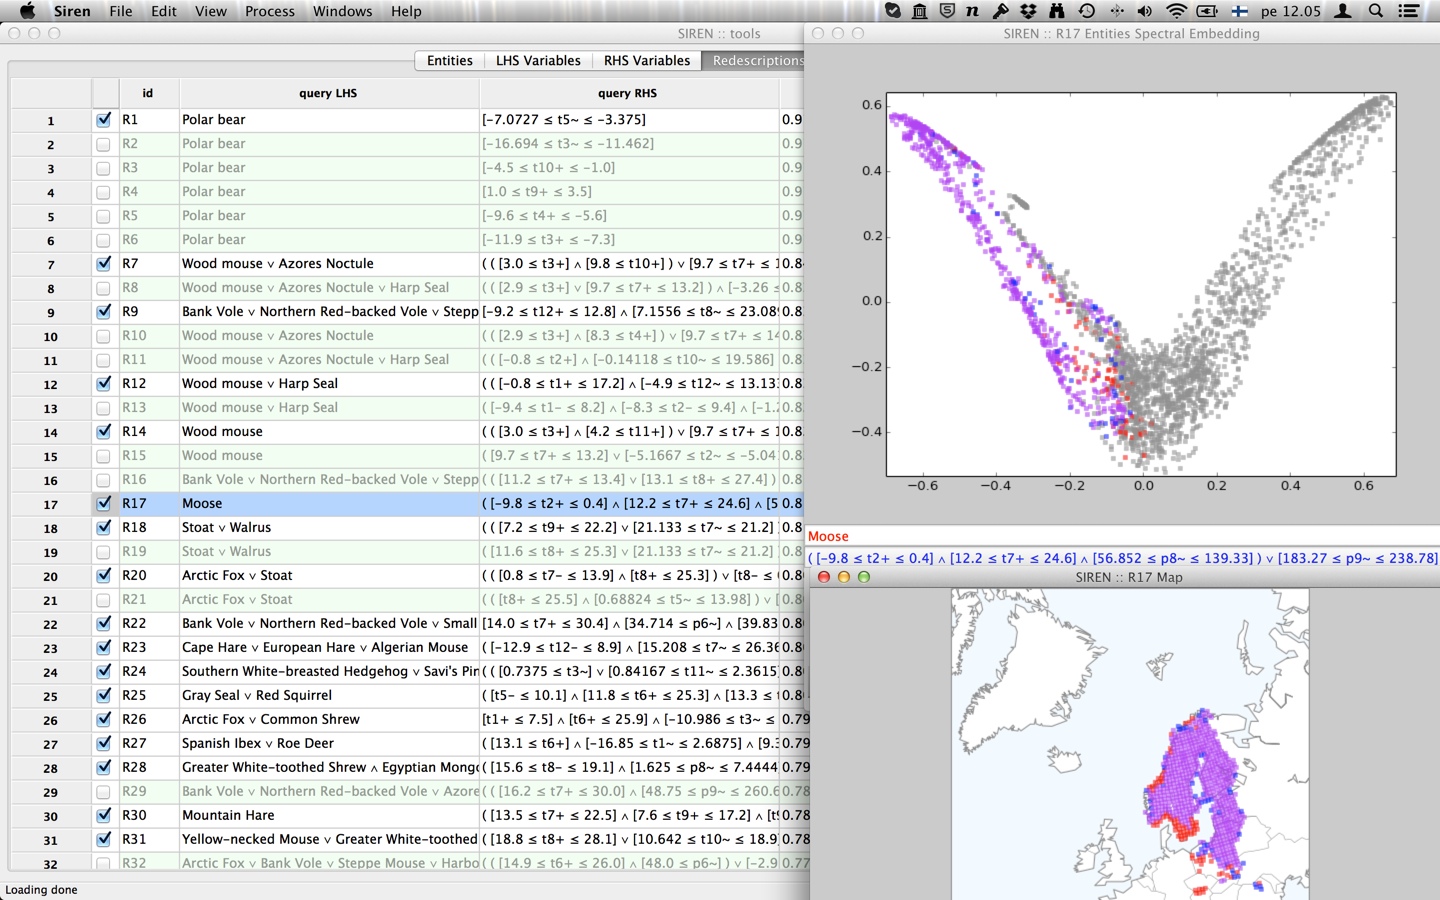Open the Siren application menu

(x=72, y=11)
